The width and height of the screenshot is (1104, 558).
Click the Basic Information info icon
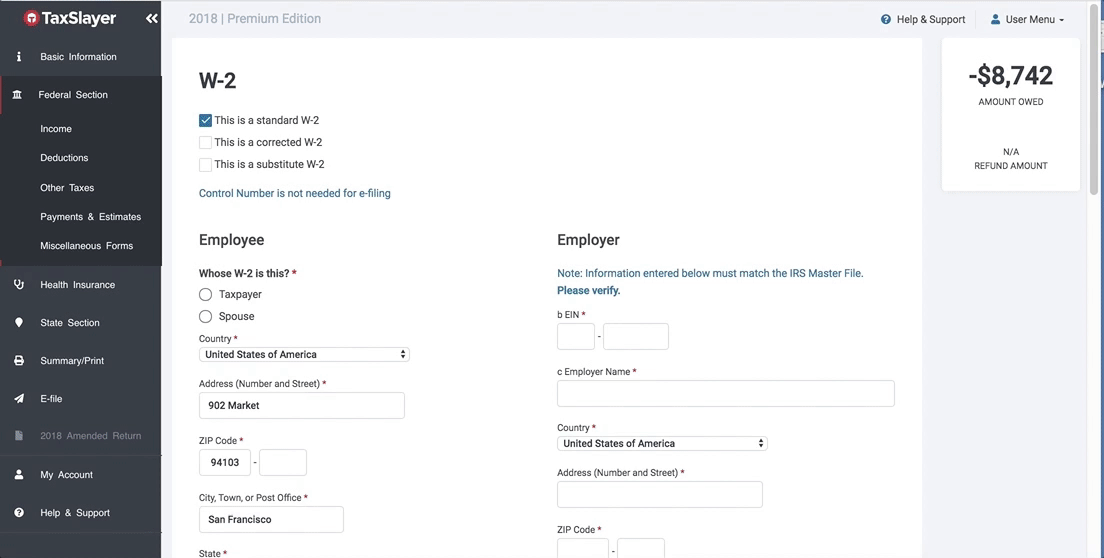[19, 57]
